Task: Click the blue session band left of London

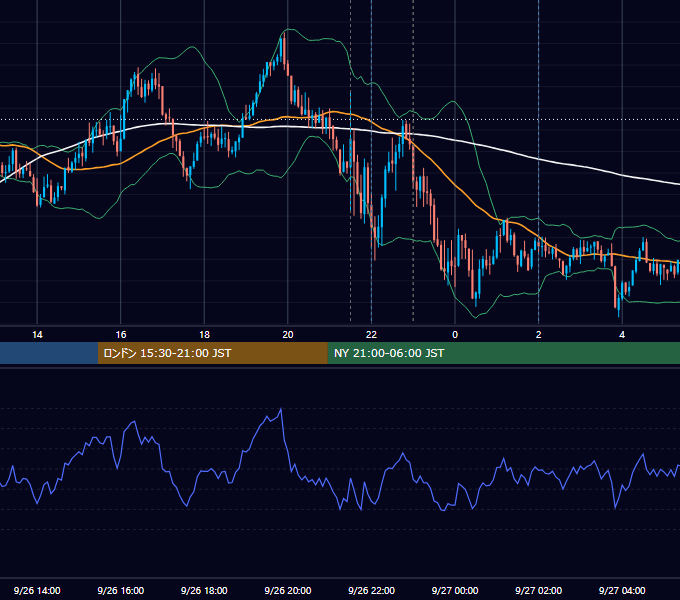Action: [49, 353]
